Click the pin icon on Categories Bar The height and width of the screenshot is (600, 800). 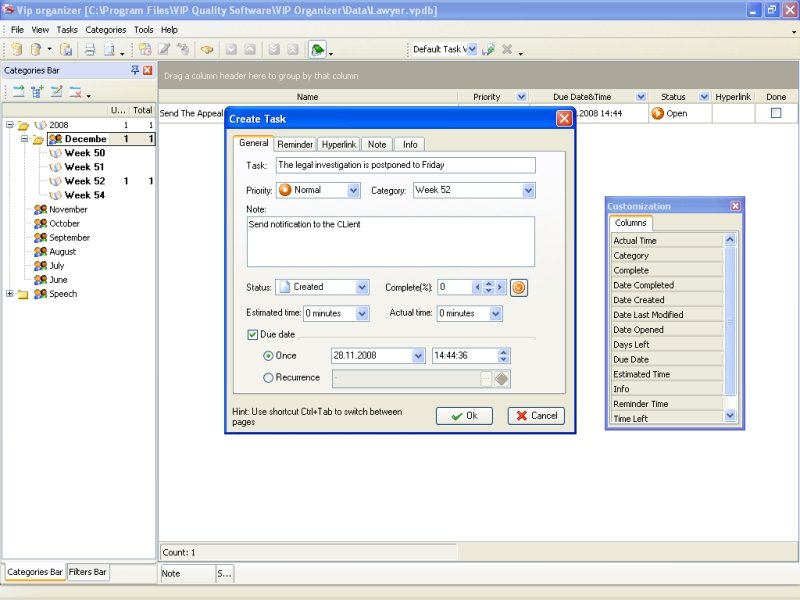click(135, 71)
